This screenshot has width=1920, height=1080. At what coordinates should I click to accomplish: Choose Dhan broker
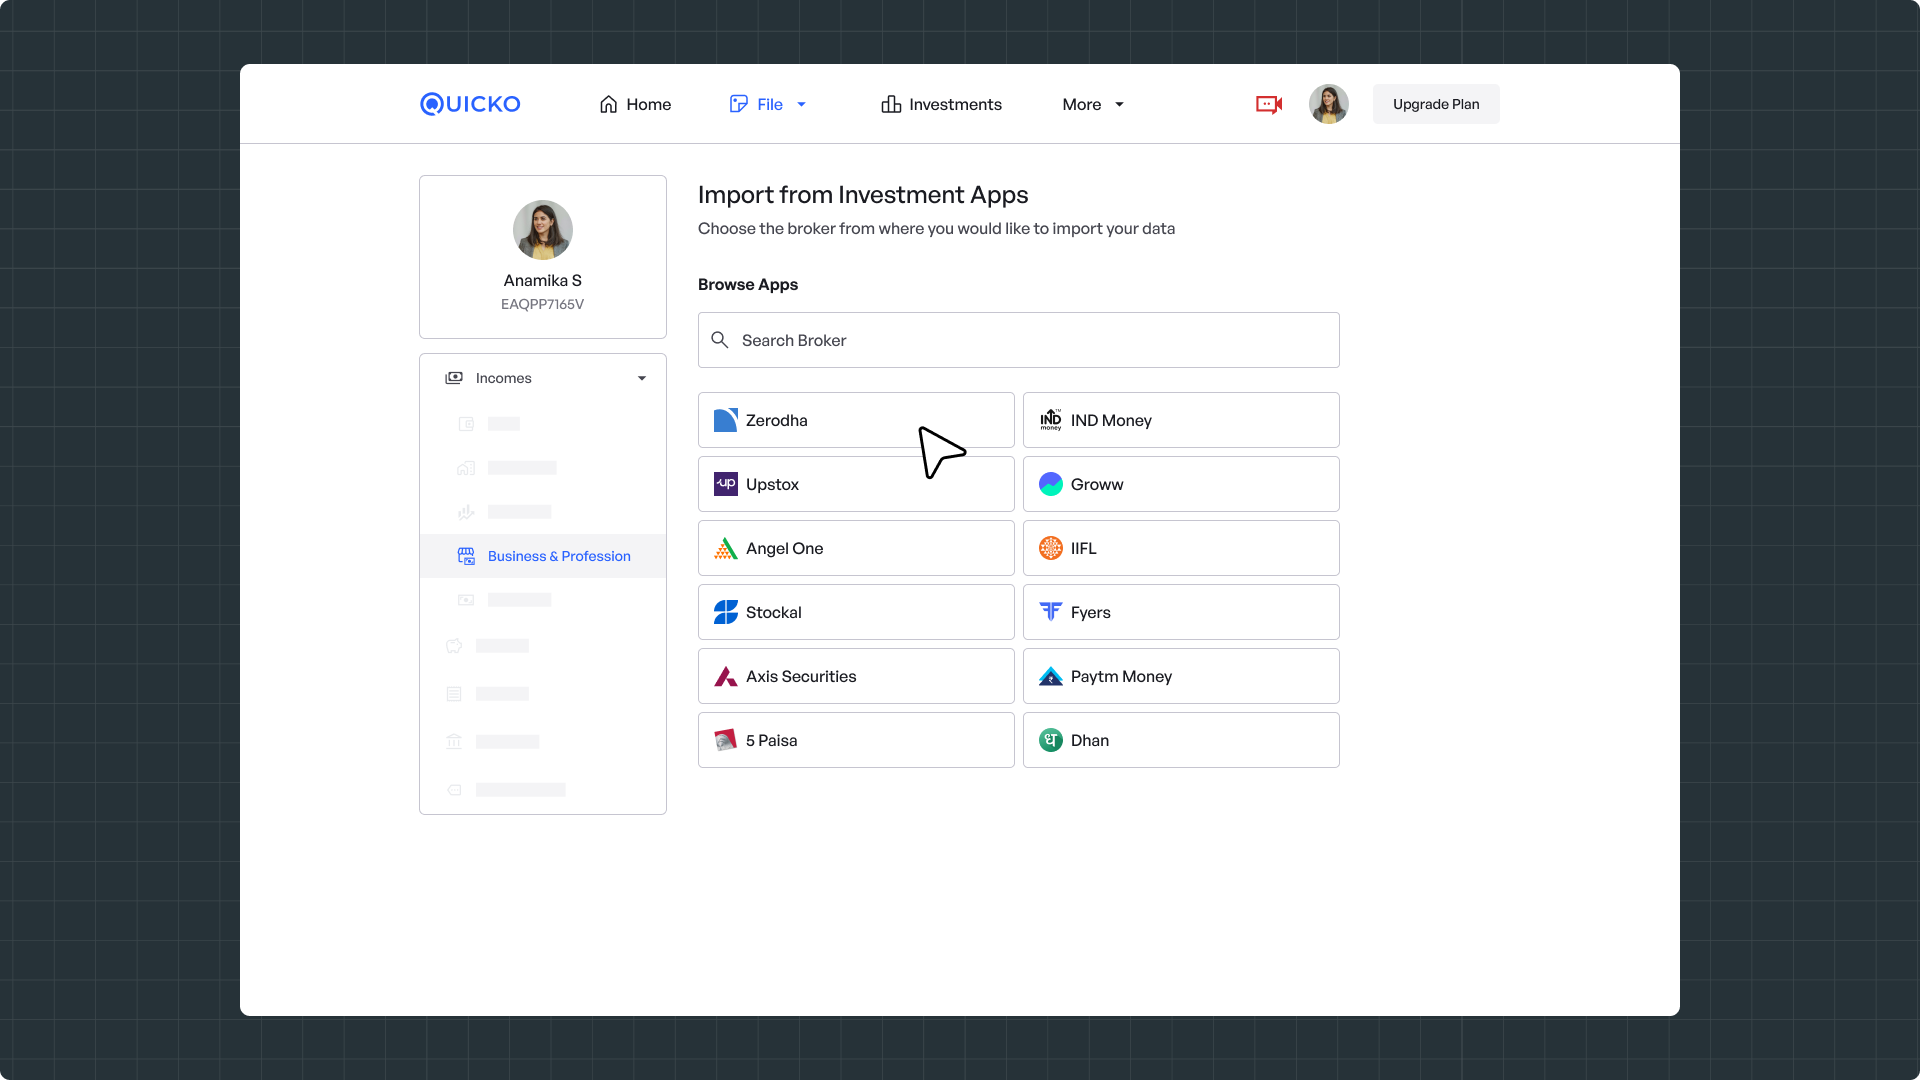pyautogui.click(x=1181, y=740)
